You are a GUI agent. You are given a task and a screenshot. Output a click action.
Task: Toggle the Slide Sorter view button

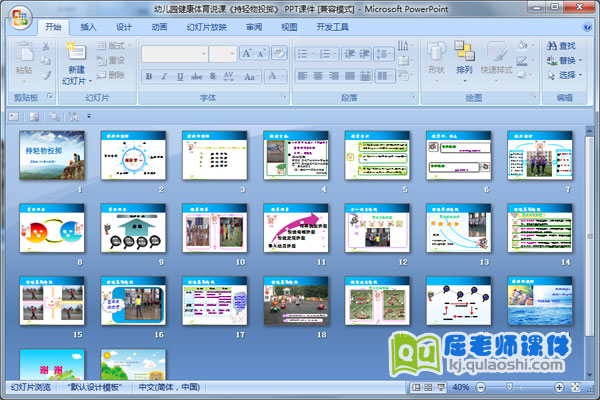(x=430, y=387)
